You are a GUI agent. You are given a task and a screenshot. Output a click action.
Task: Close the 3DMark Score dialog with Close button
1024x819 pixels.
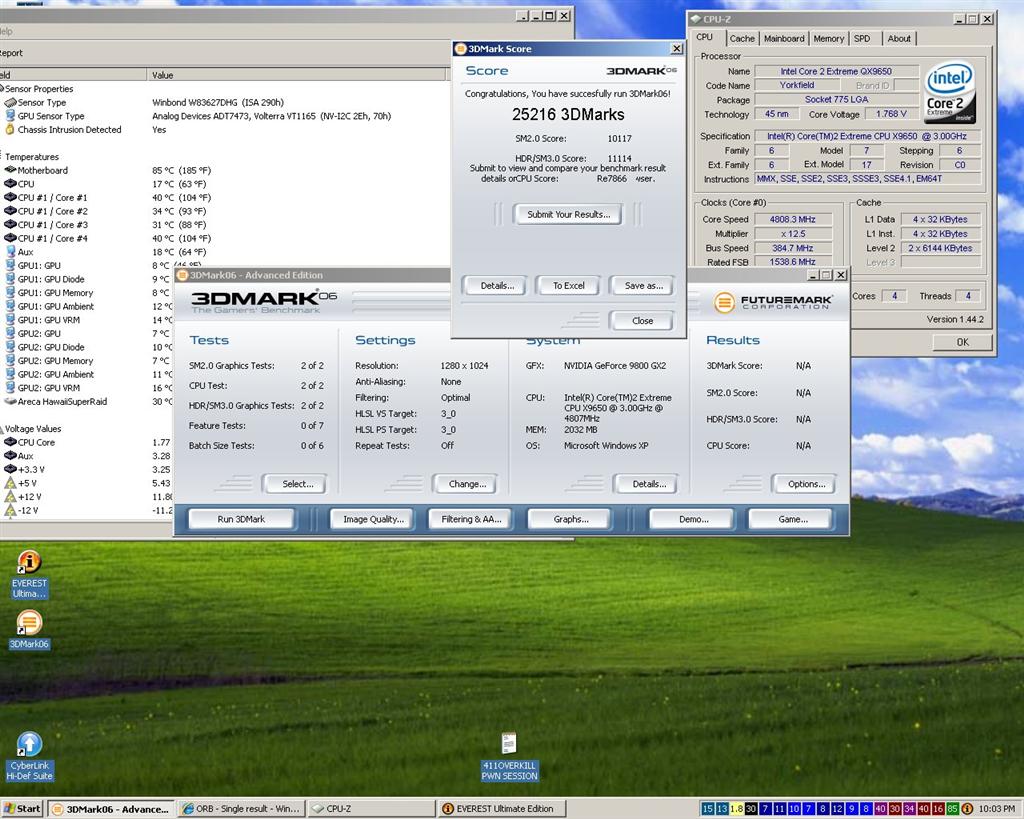click(642, 321)
